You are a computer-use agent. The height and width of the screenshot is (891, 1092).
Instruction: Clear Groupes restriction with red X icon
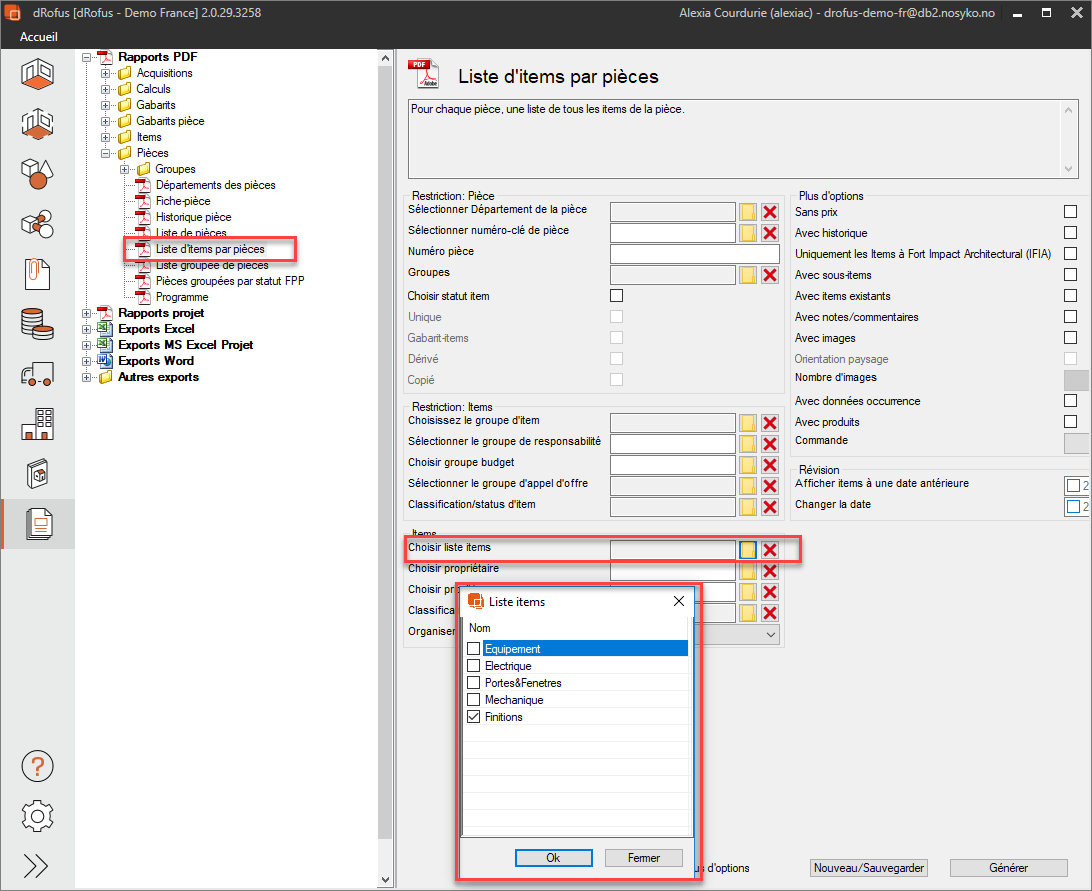770,275
